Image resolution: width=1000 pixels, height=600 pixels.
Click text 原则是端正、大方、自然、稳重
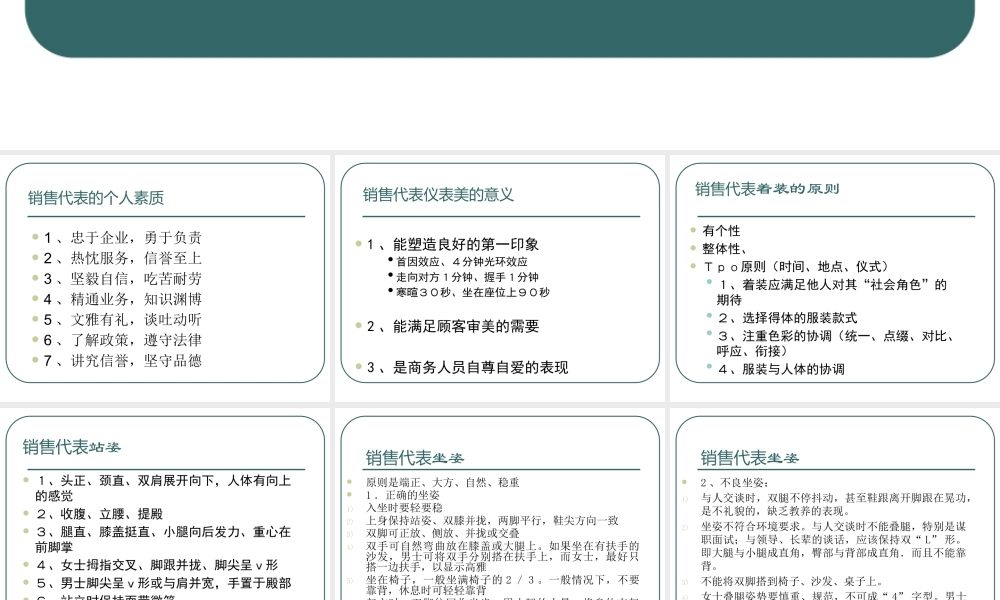[443, 483]
